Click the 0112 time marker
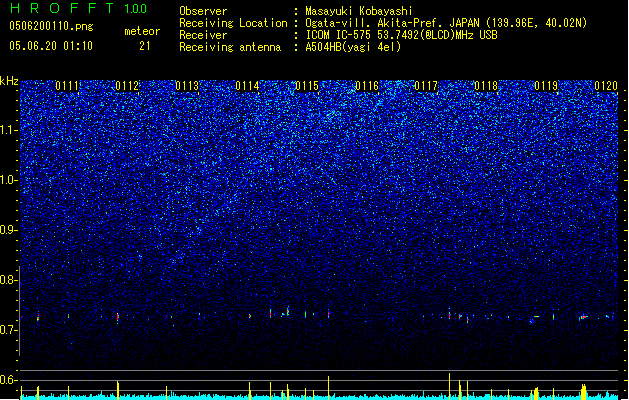Screen dimensions: 629x400 click(x=127, y=86)
